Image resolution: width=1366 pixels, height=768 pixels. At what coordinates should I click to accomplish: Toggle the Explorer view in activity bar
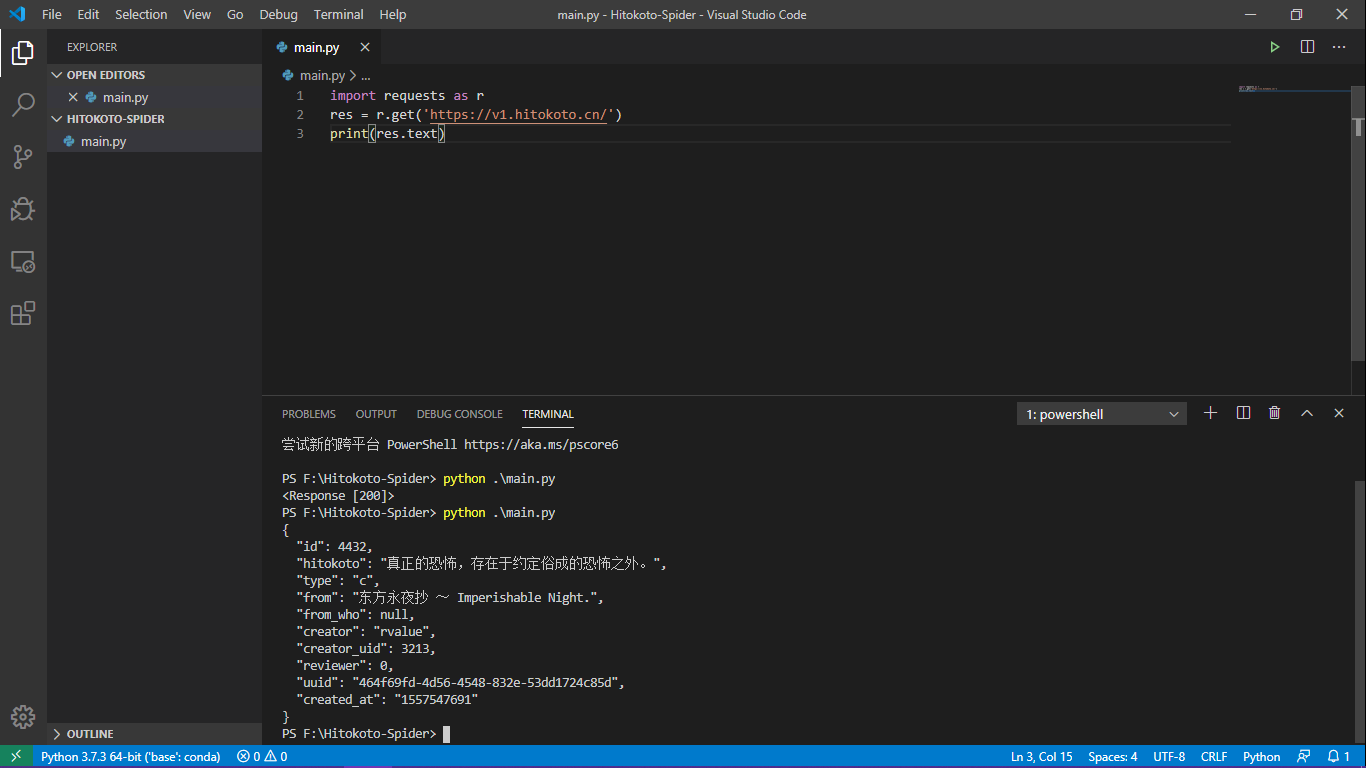pos(23,52)
